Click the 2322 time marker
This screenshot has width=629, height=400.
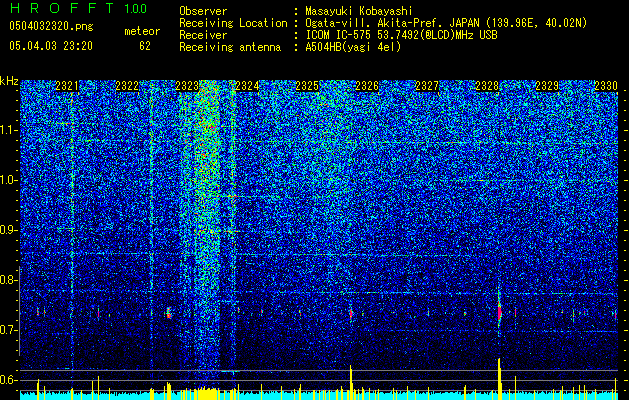point(127,86)
